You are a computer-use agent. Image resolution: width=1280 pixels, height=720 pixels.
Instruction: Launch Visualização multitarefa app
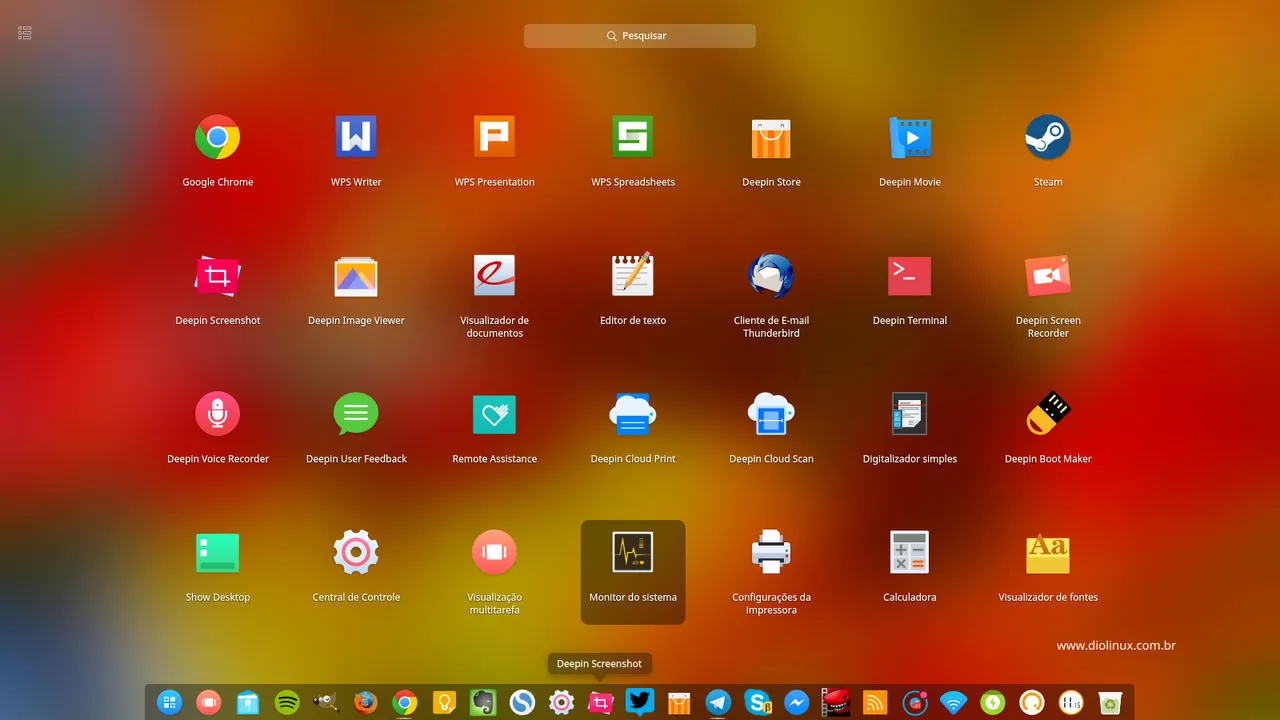[494, 552]
